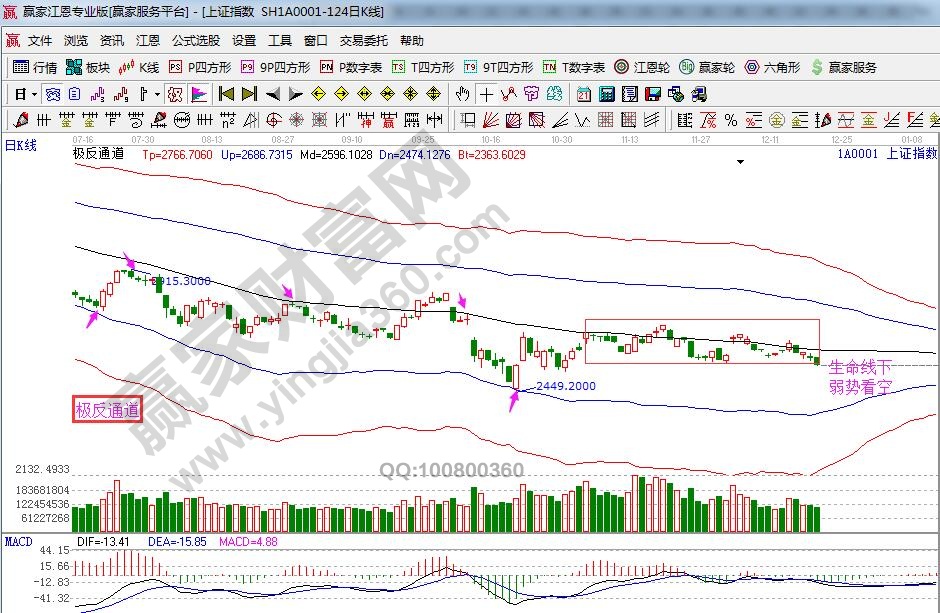Screen dimensions: 940x613
Task: Click the 日K线 period label
Action: pyautogui.click(x=21, y=146)
